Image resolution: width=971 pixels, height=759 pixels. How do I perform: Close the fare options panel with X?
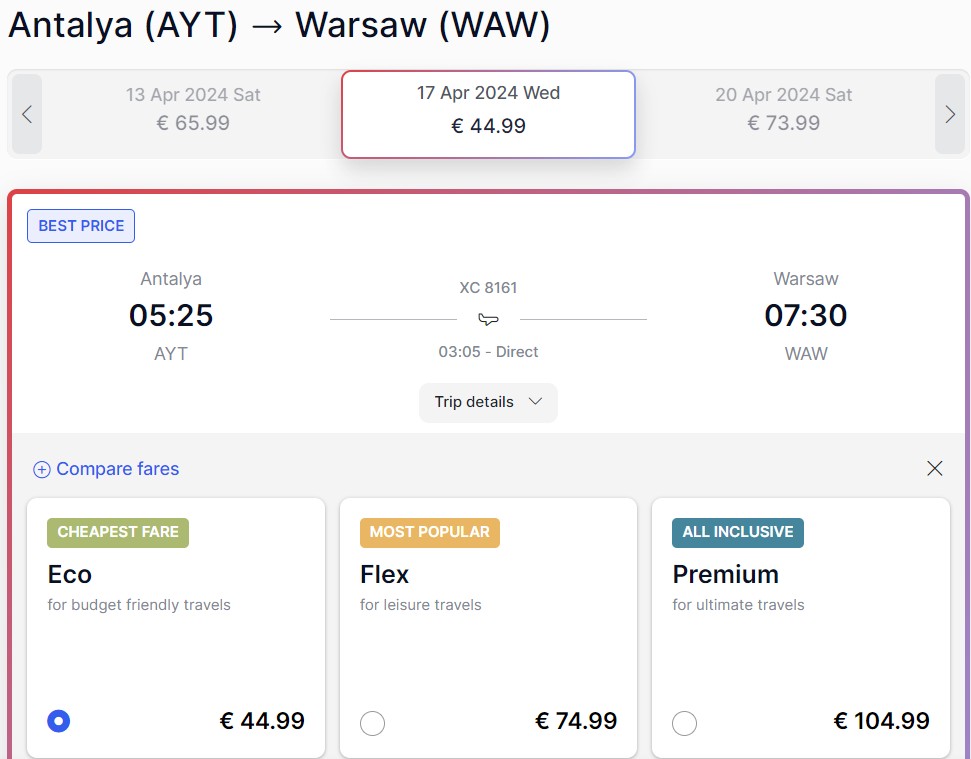pos(934,469)
